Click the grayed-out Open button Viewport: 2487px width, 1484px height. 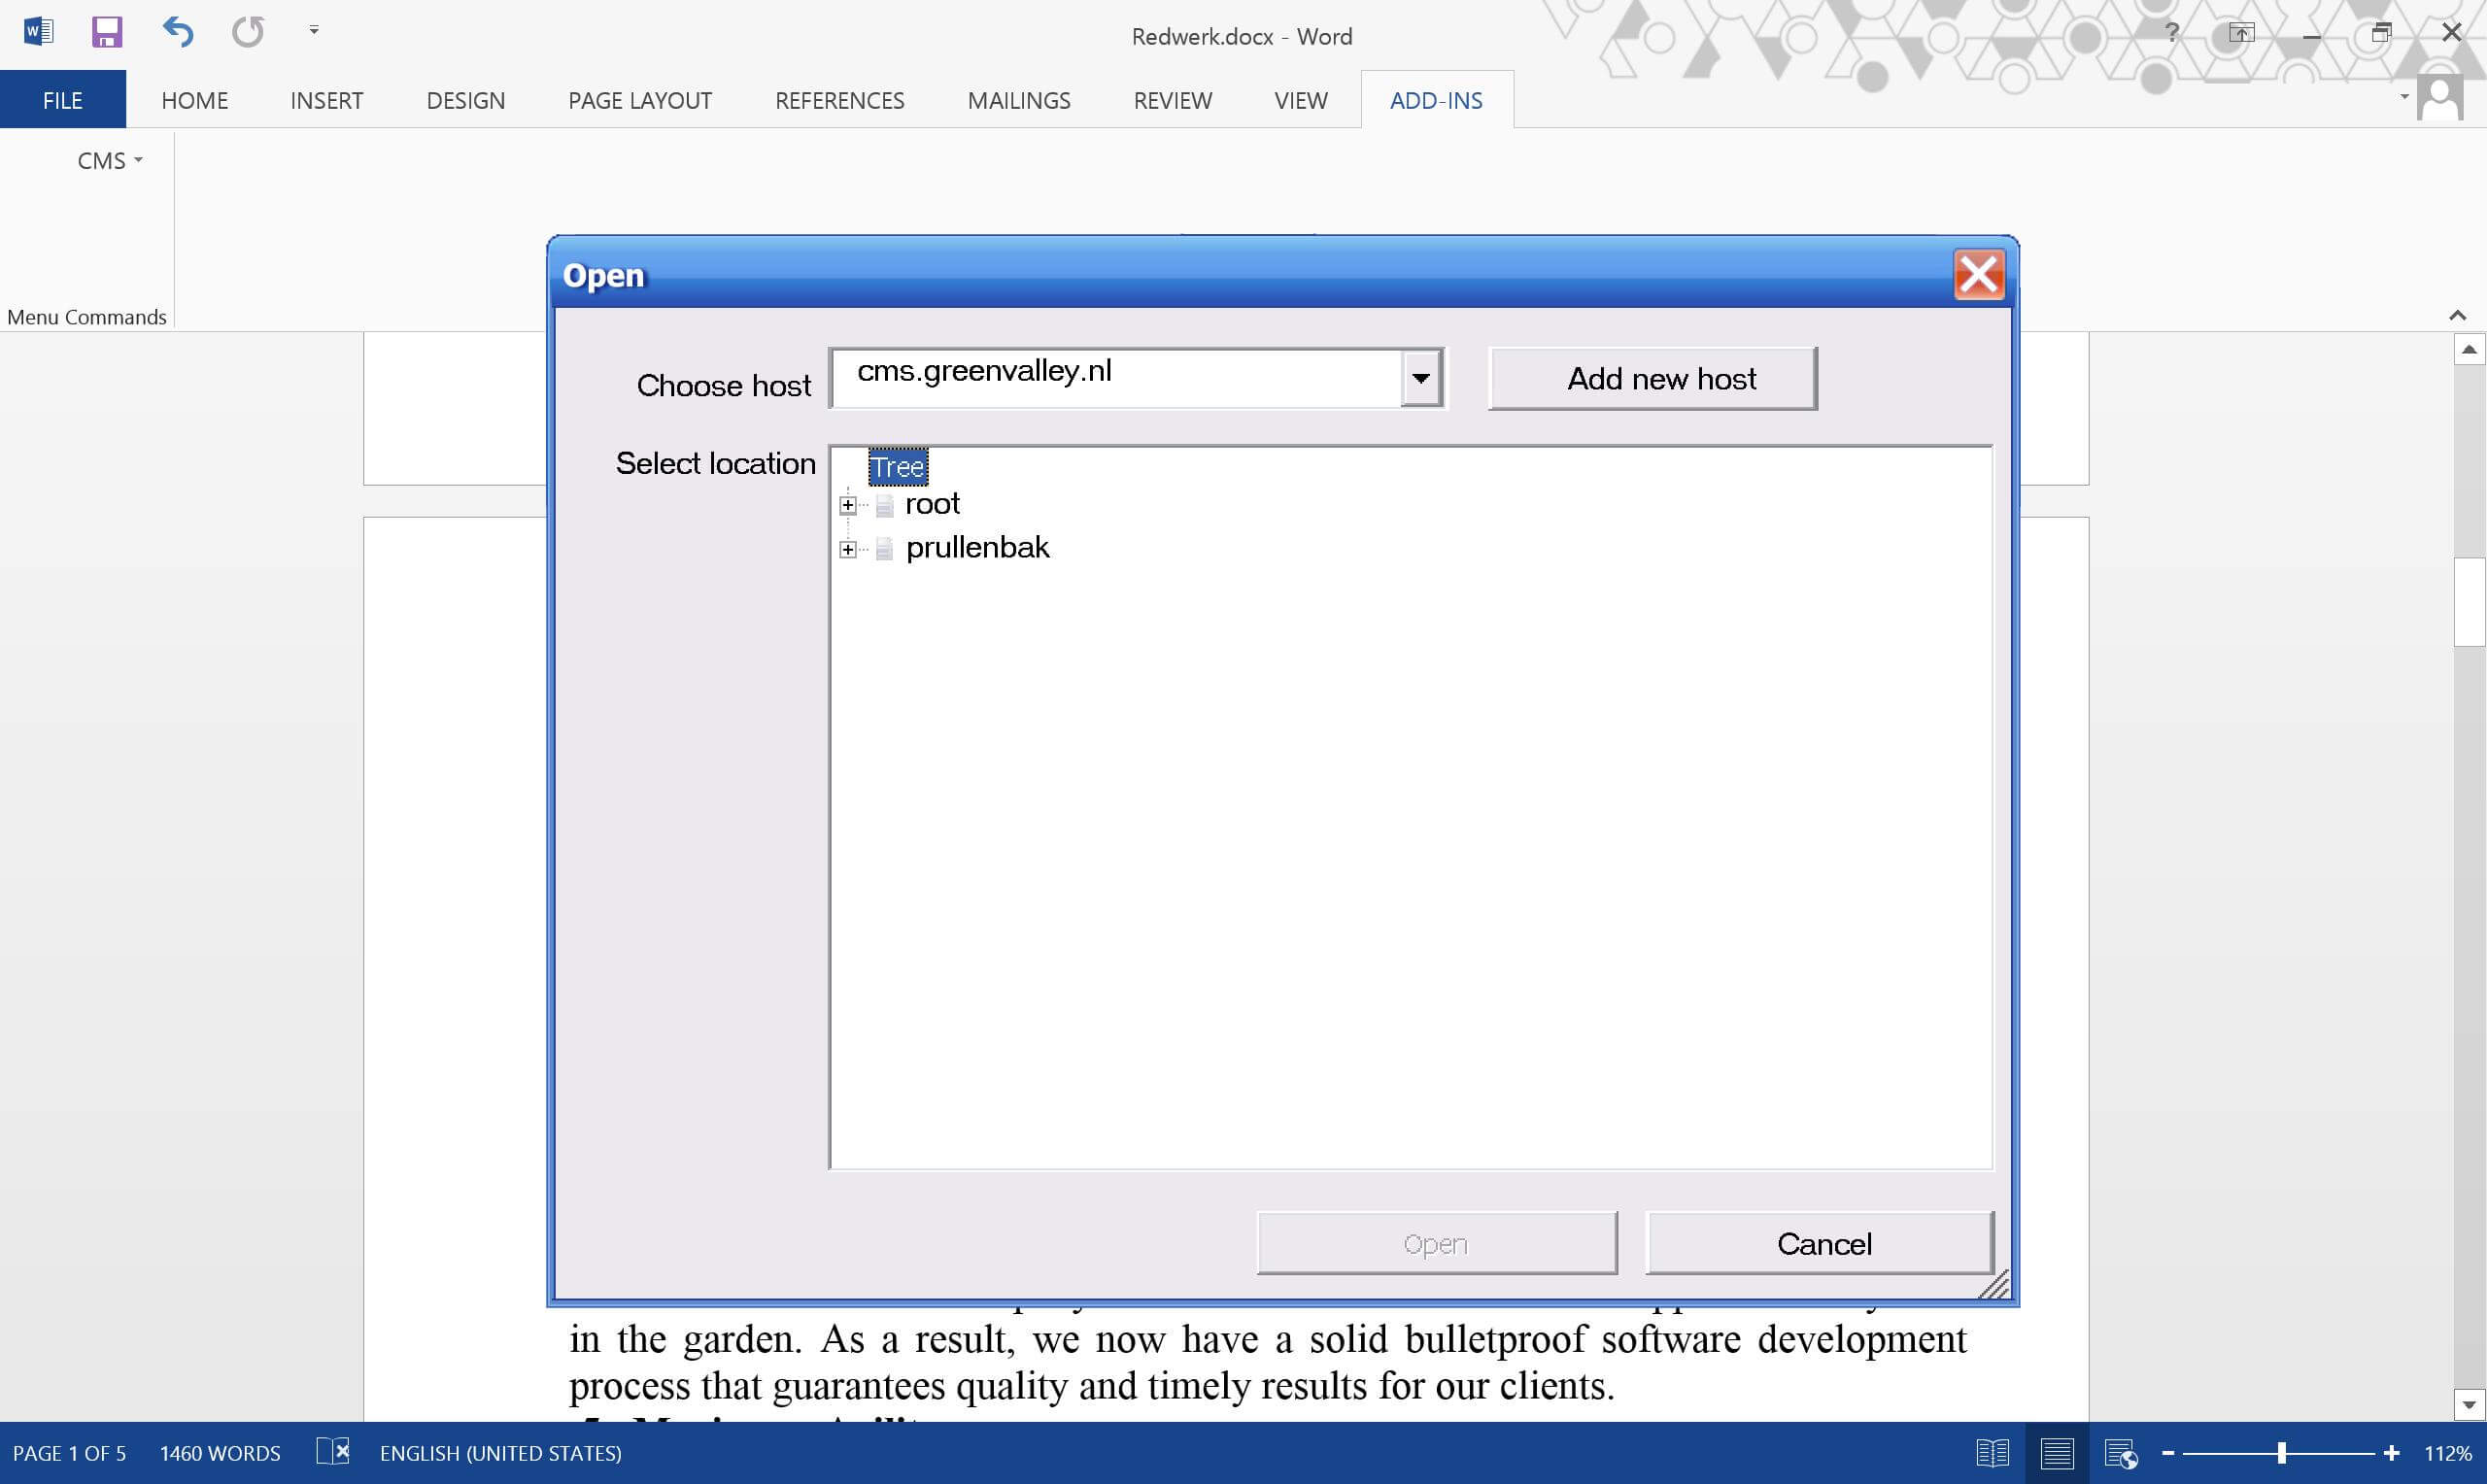click(1437, 1243)
